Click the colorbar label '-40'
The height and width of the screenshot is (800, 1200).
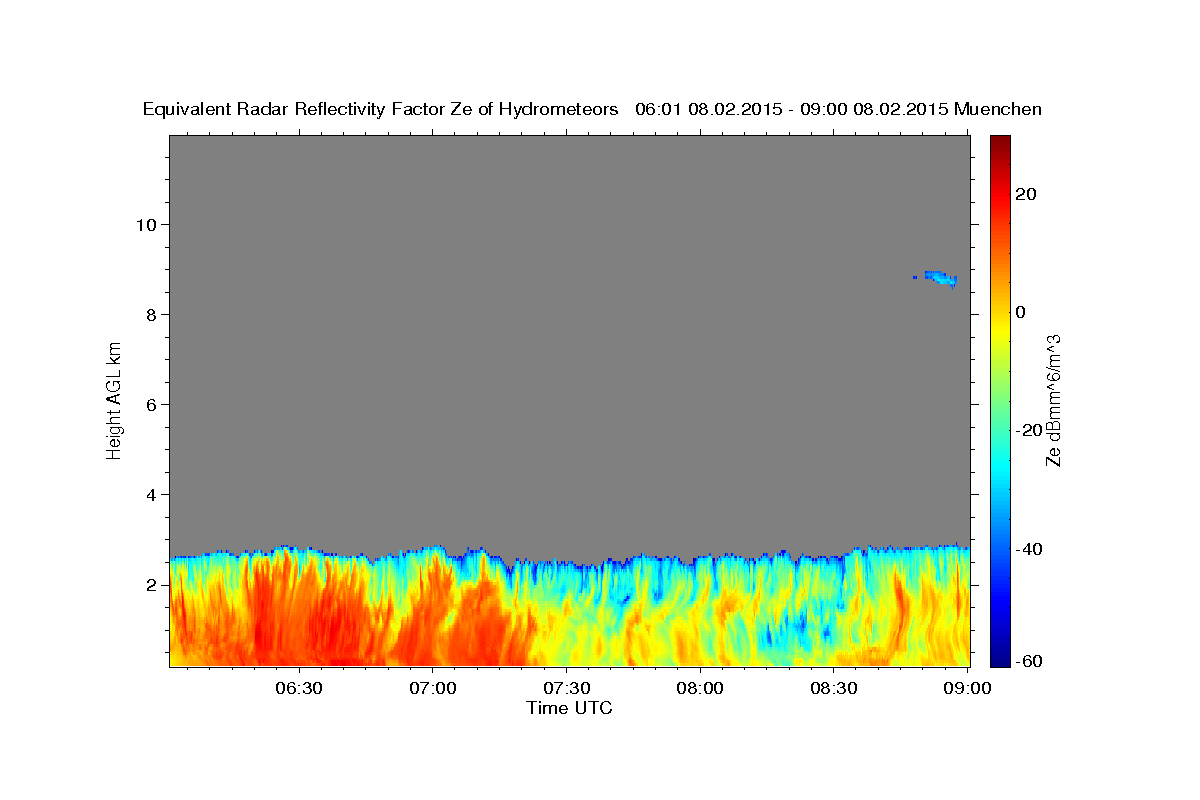coord(1029,549)
